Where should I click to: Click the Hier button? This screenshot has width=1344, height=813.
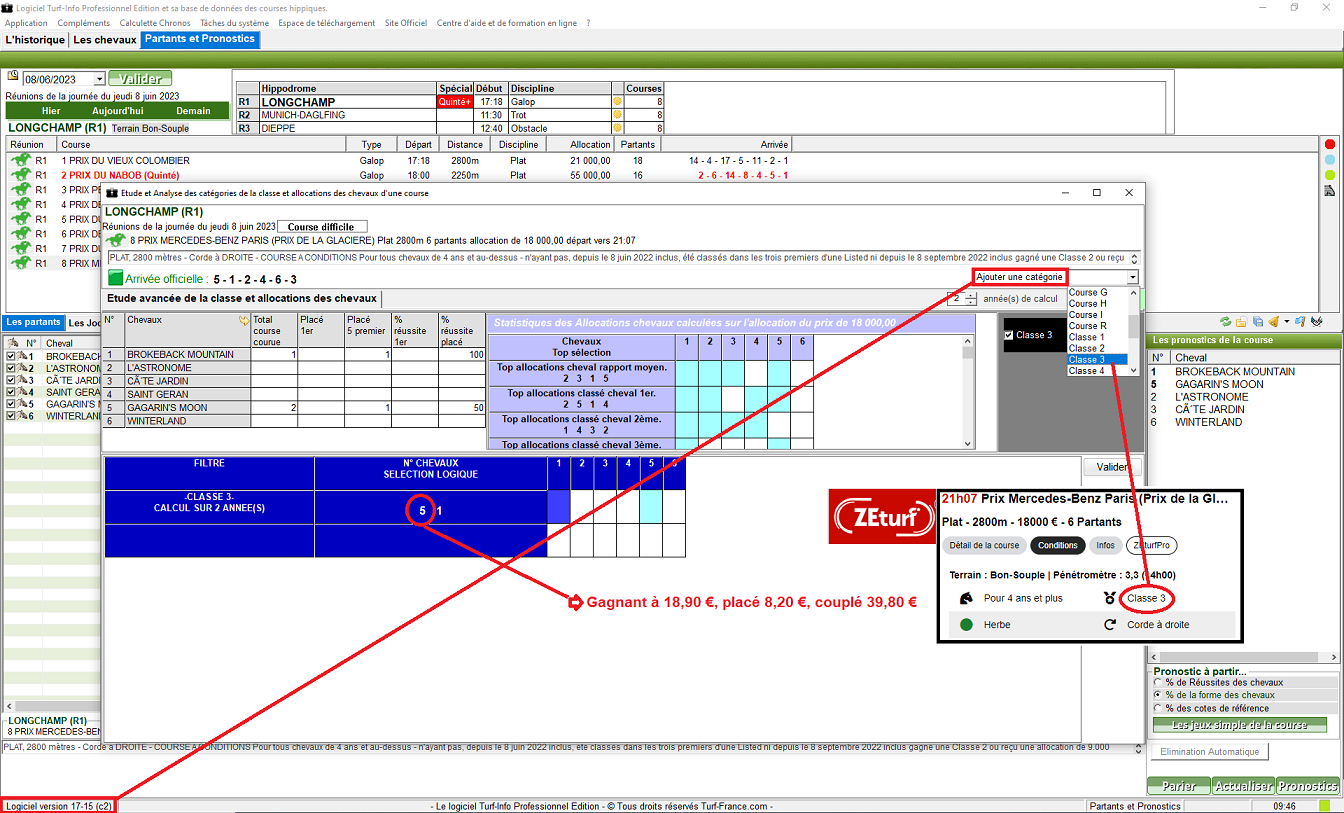click(50, 111)
